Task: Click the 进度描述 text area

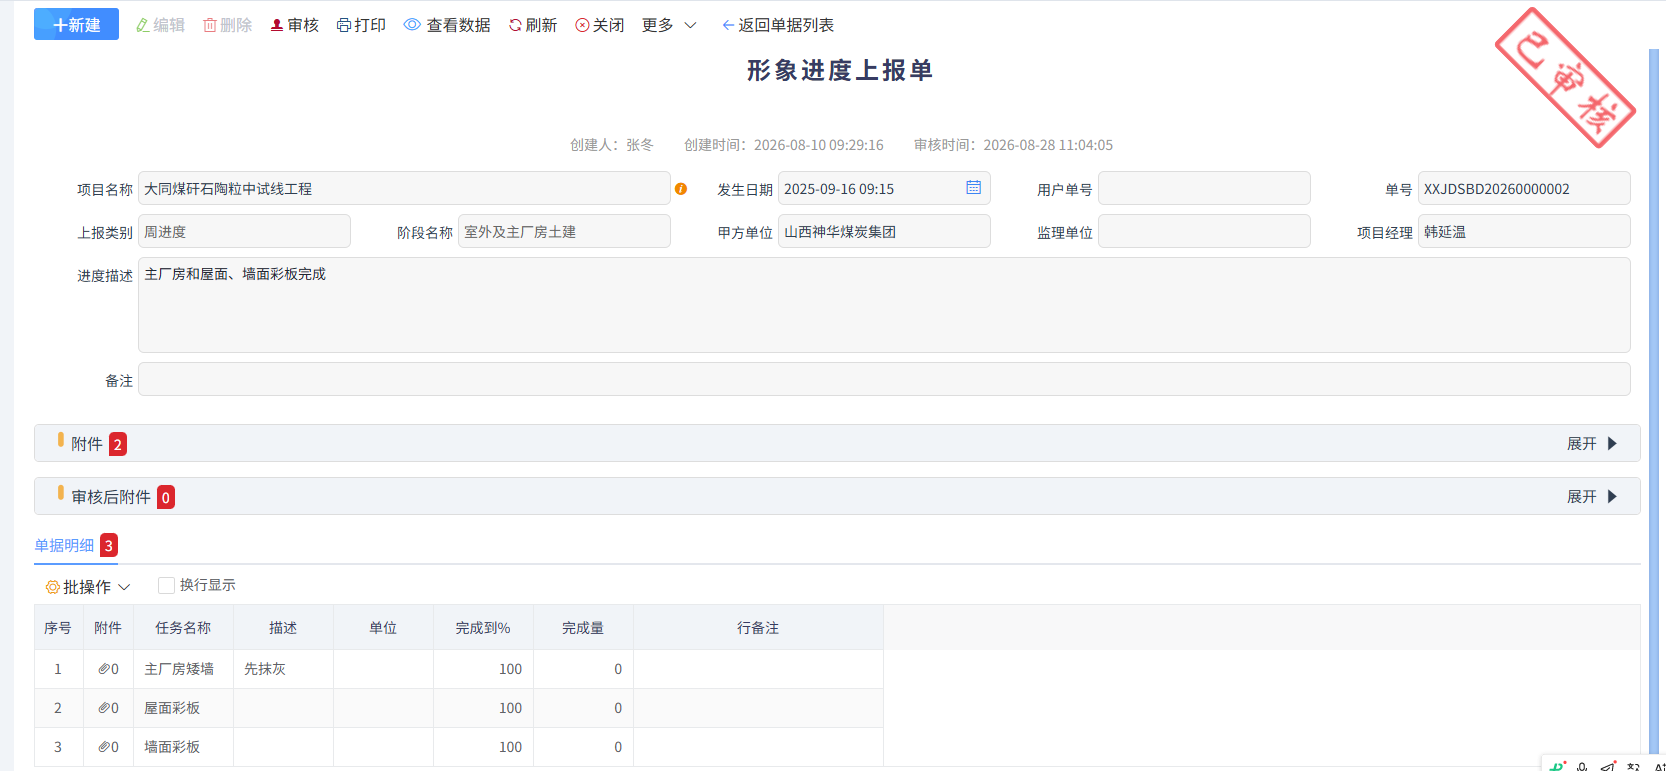Action: click(x=884, y=305)
